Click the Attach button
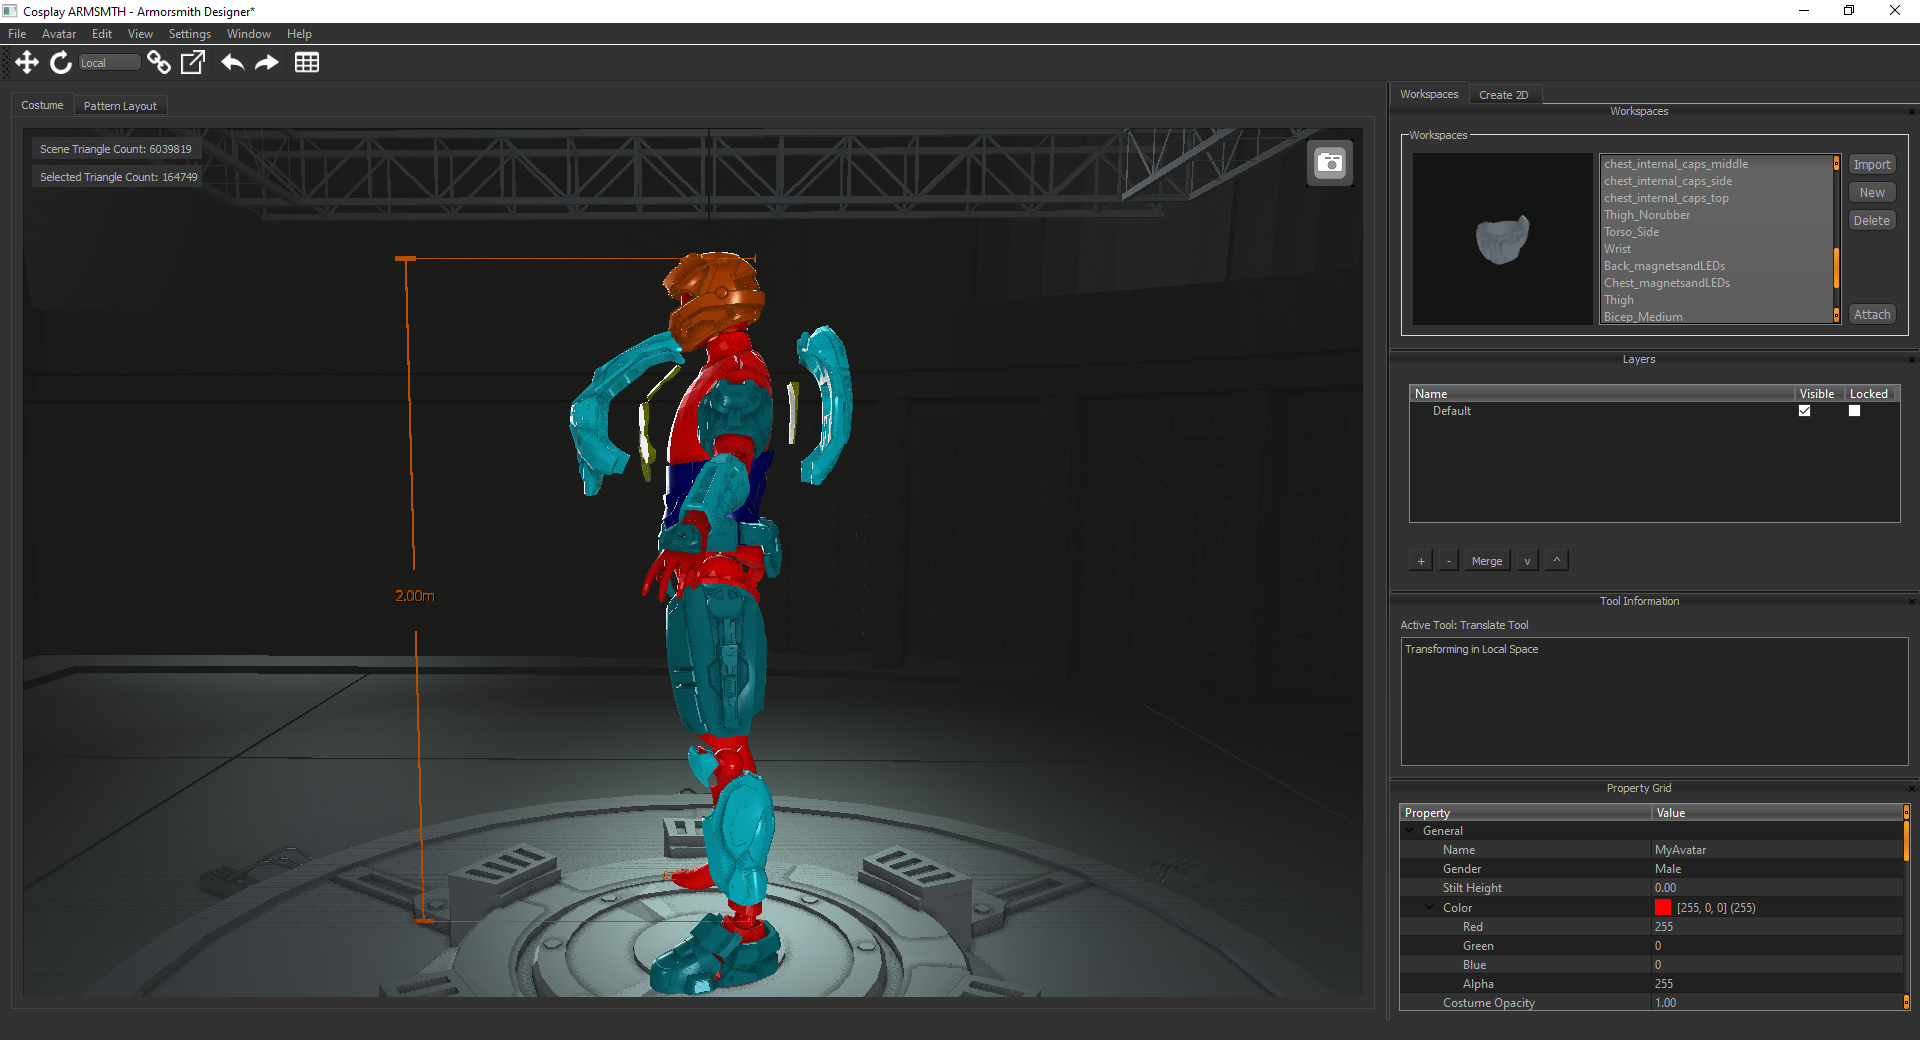The image size is (1920, 1040). [x=1872, y=315]
